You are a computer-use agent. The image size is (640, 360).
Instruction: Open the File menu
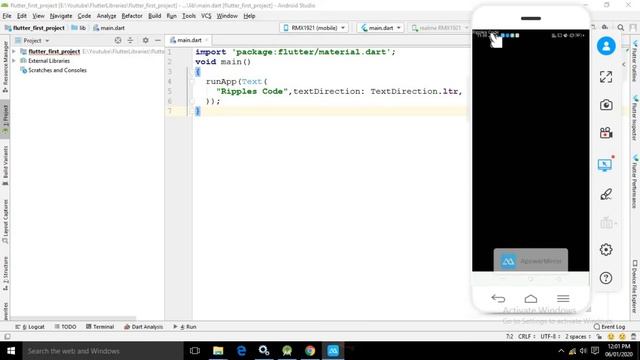coord(7,16)
